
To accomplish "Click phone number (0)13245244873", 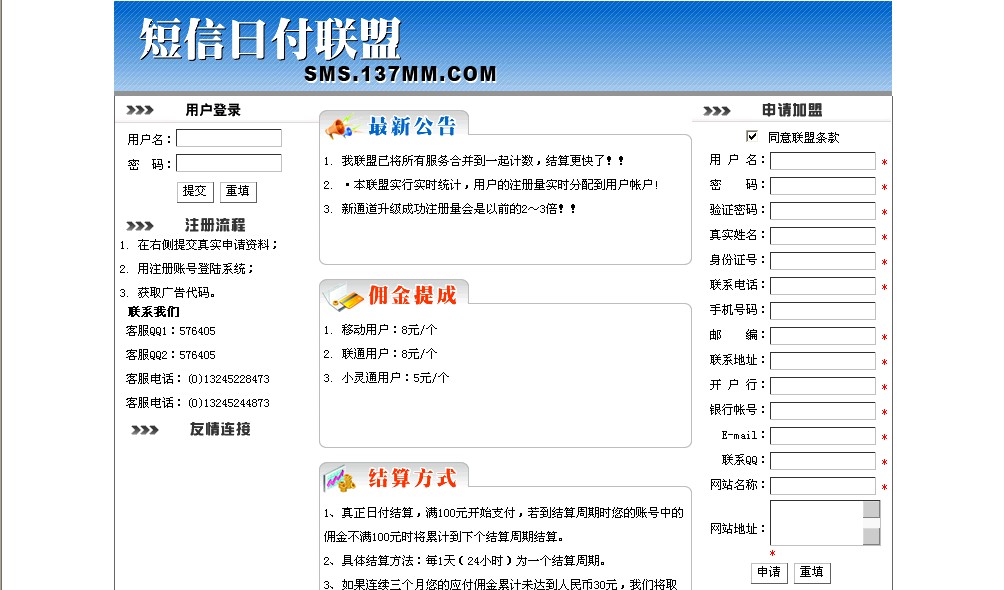I will (x=229, y=403).
